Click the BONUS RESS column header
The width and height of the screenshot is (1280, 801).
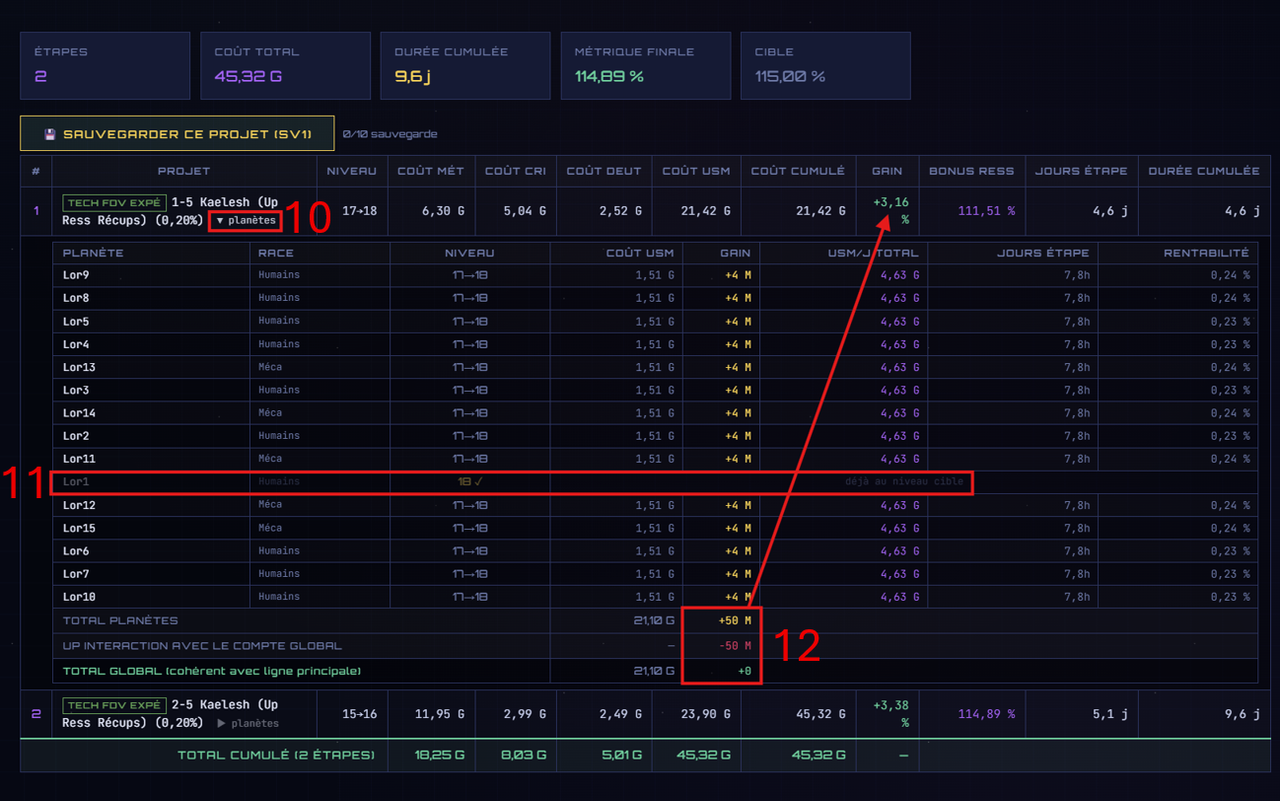point(972,171)
